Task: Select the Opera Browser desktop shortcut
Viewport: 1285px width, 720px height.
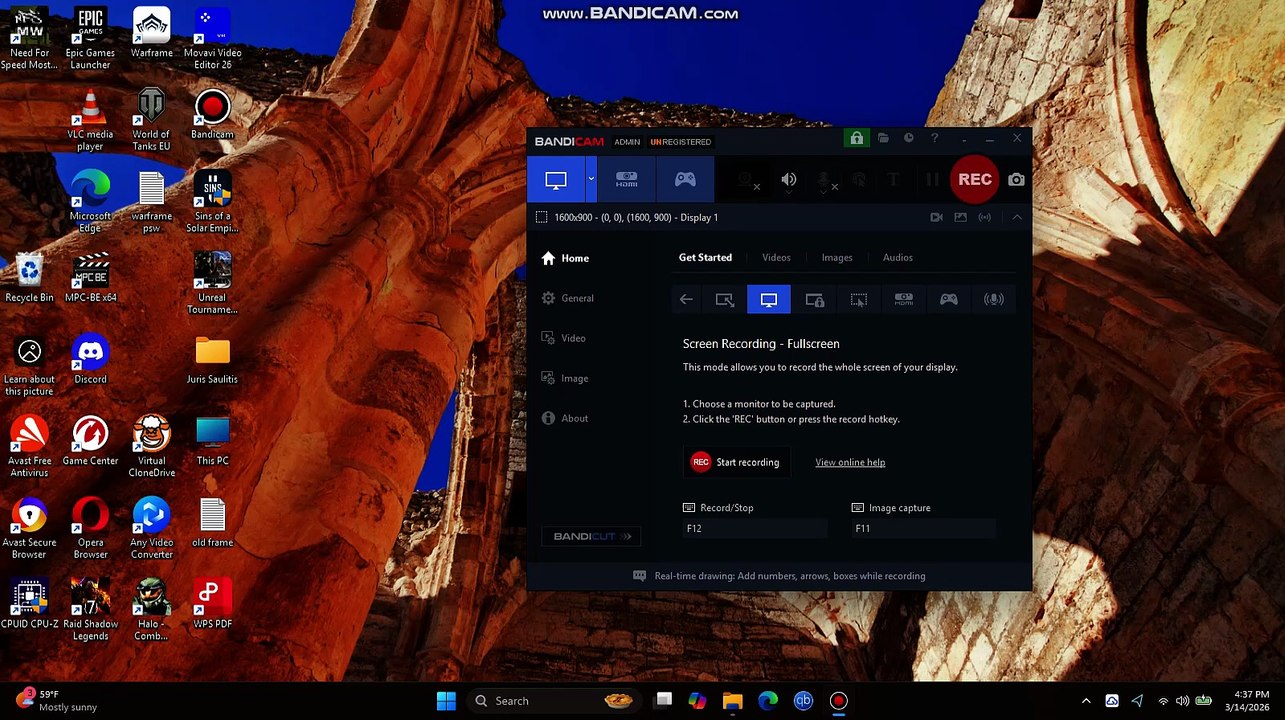Action: (x=90, y=529)
